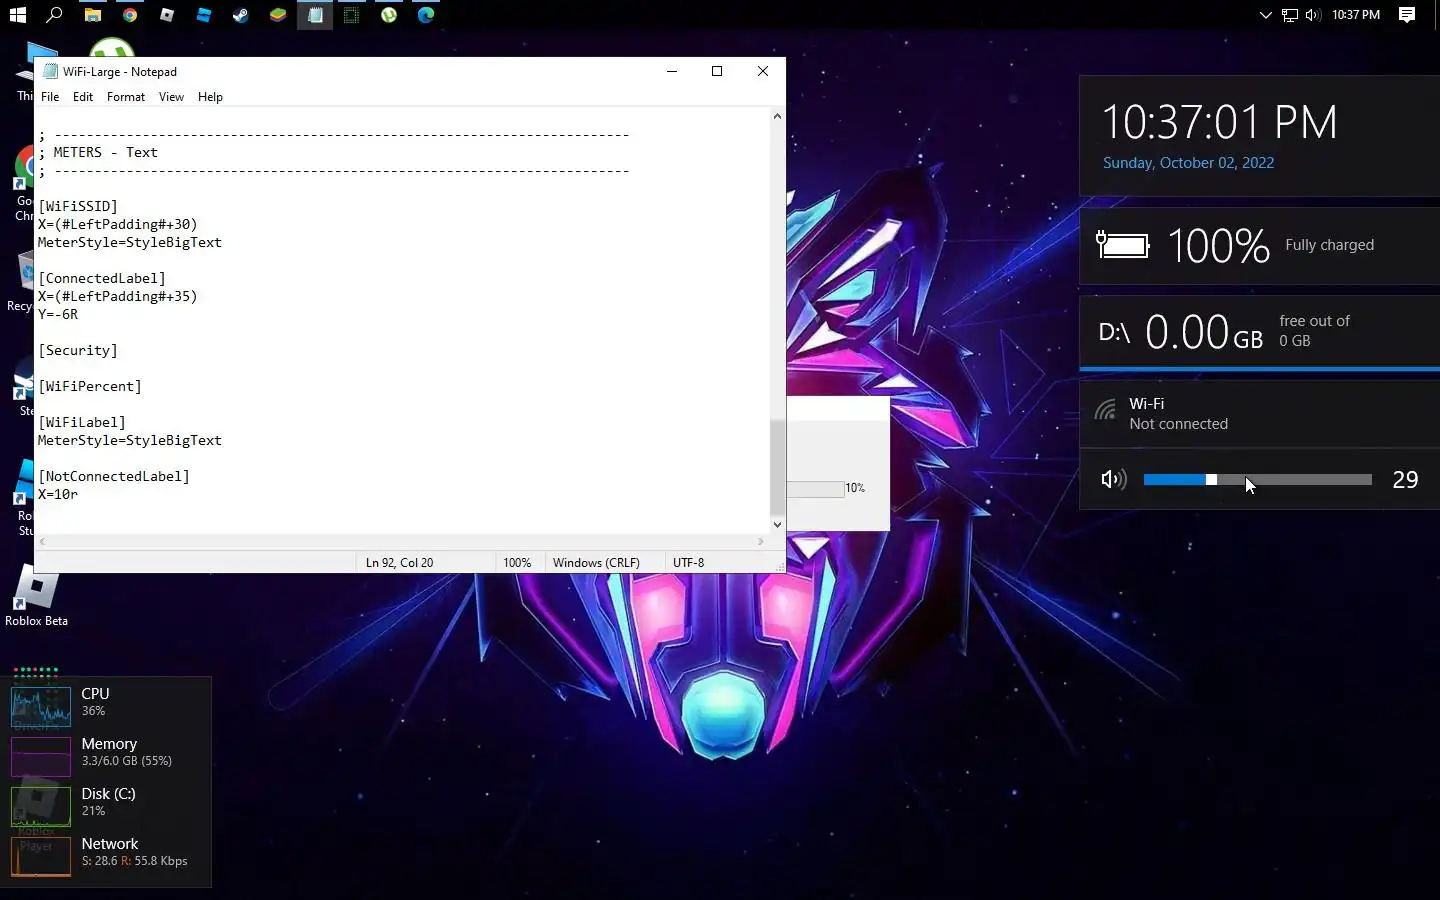Click the X=(#LeftPadding#+30) line

118,224
